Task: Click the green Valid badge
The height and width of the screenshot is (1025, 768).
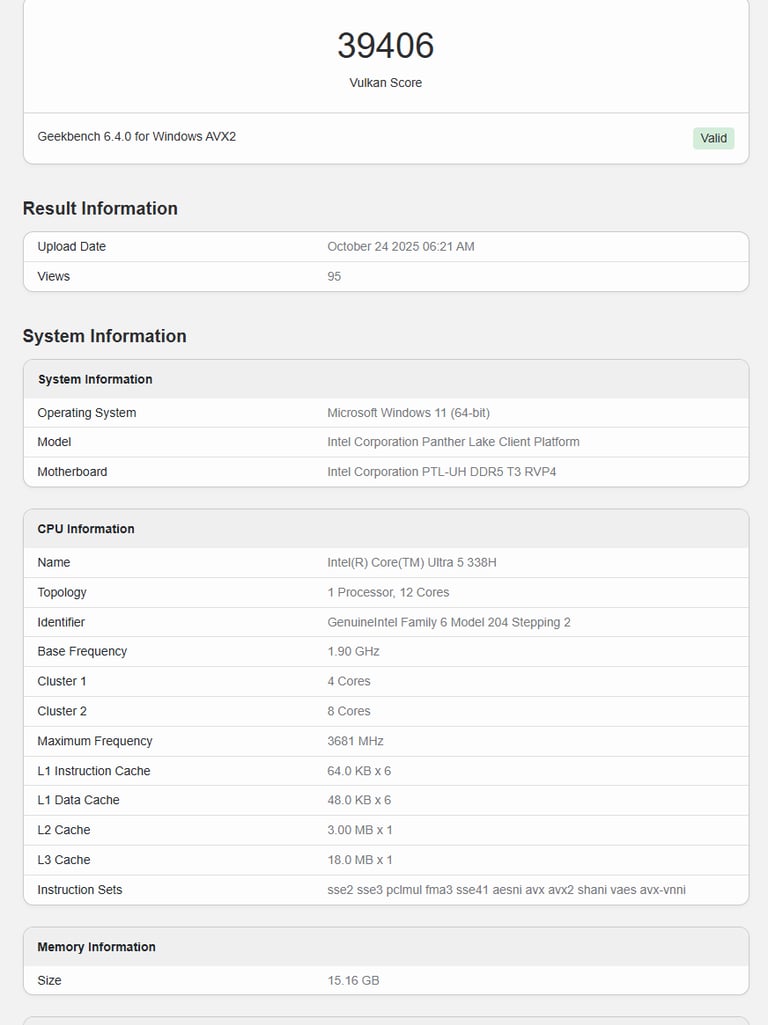Action: pos(713,138)
